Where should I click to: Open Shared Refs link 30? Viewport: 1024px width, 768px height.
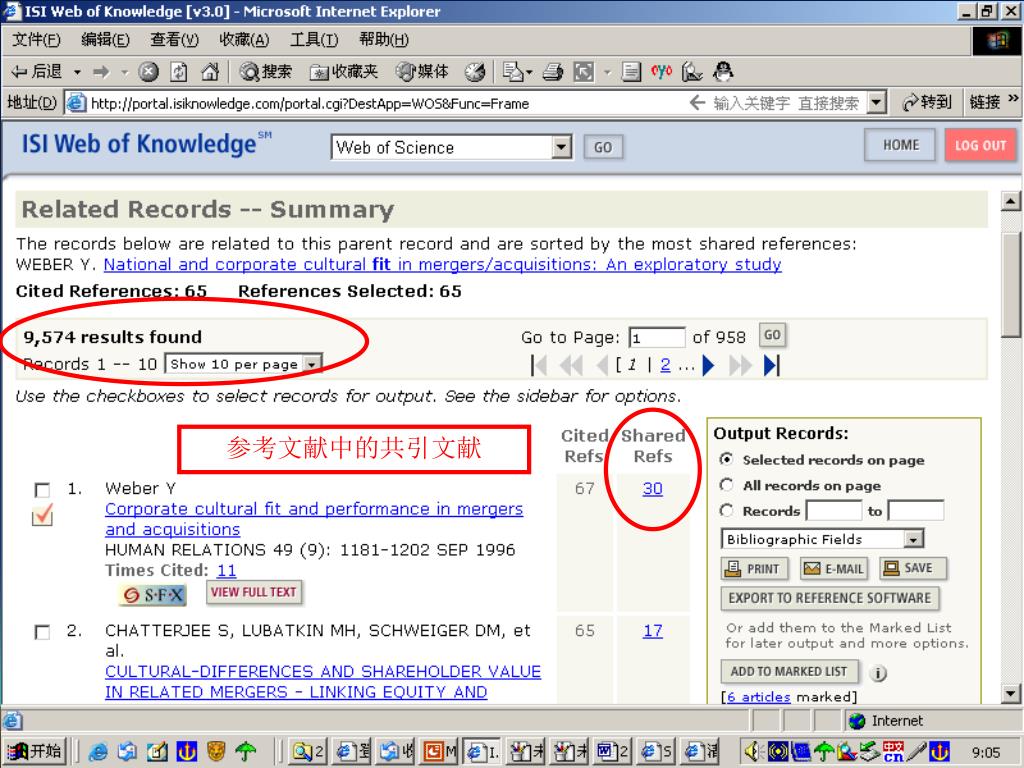(652, 488)
